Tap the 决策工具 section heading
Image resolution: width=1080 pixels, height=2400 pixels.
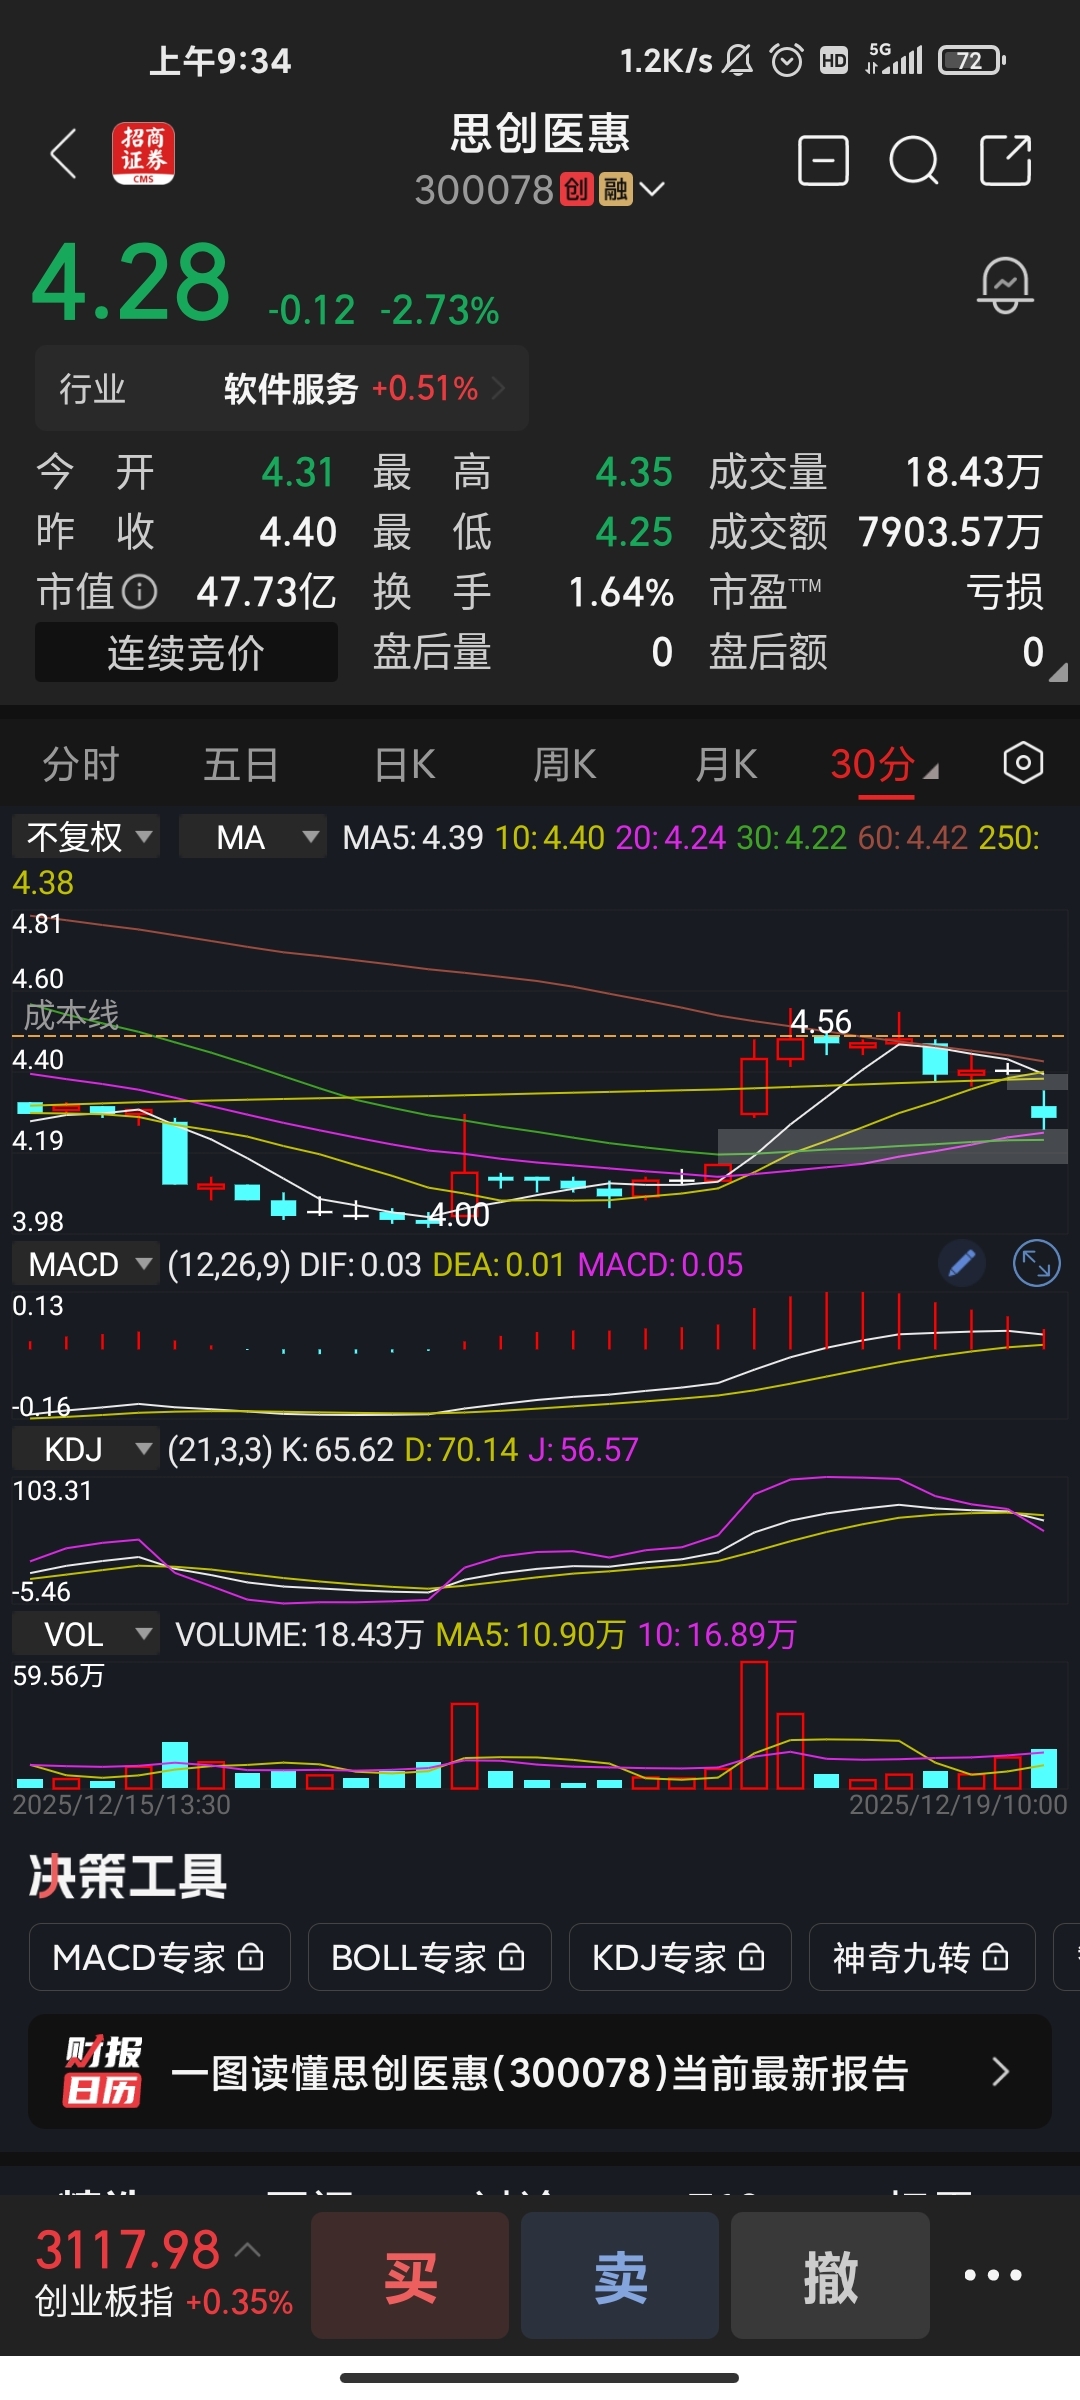pos(128,1876)
